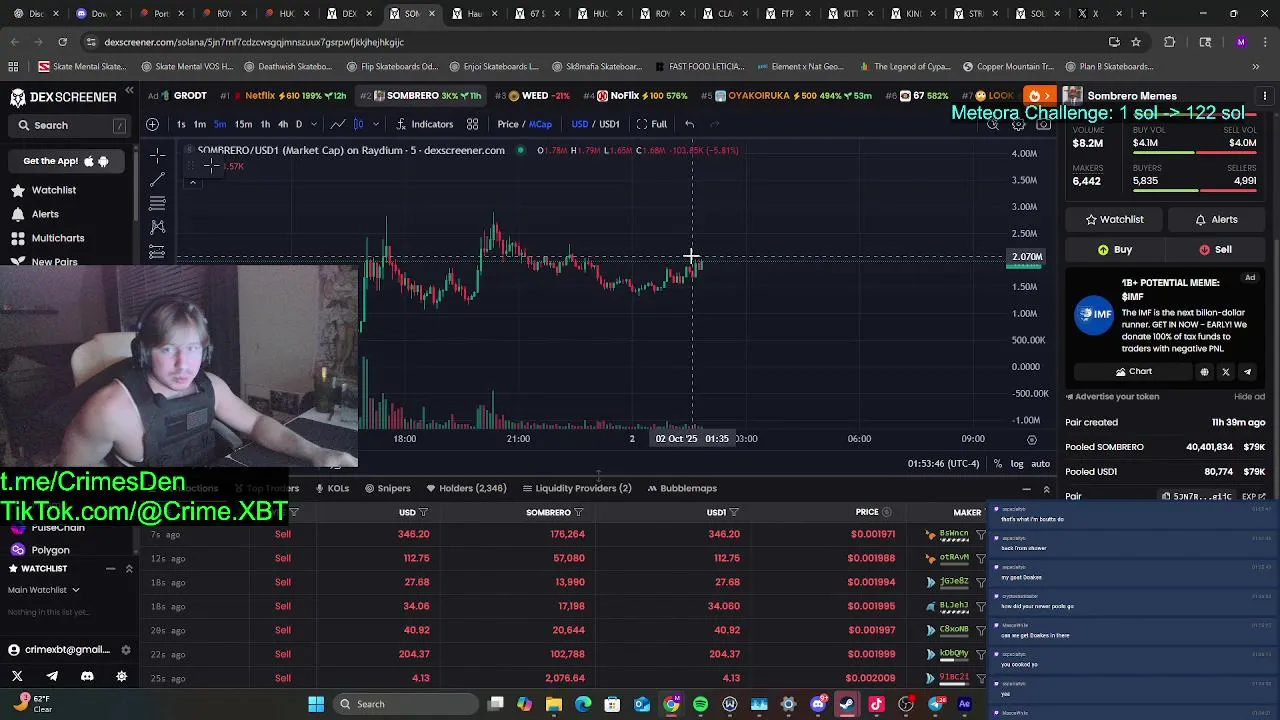Viewport: 1280px width, 720px height.
Task: Open the chart settings gear icon
Action: [x=1018, y=125]
